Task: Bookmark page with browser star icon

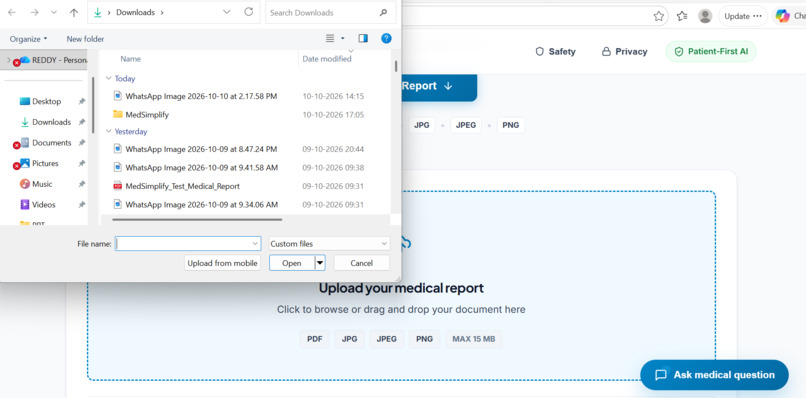Action: tap(658, 16)
